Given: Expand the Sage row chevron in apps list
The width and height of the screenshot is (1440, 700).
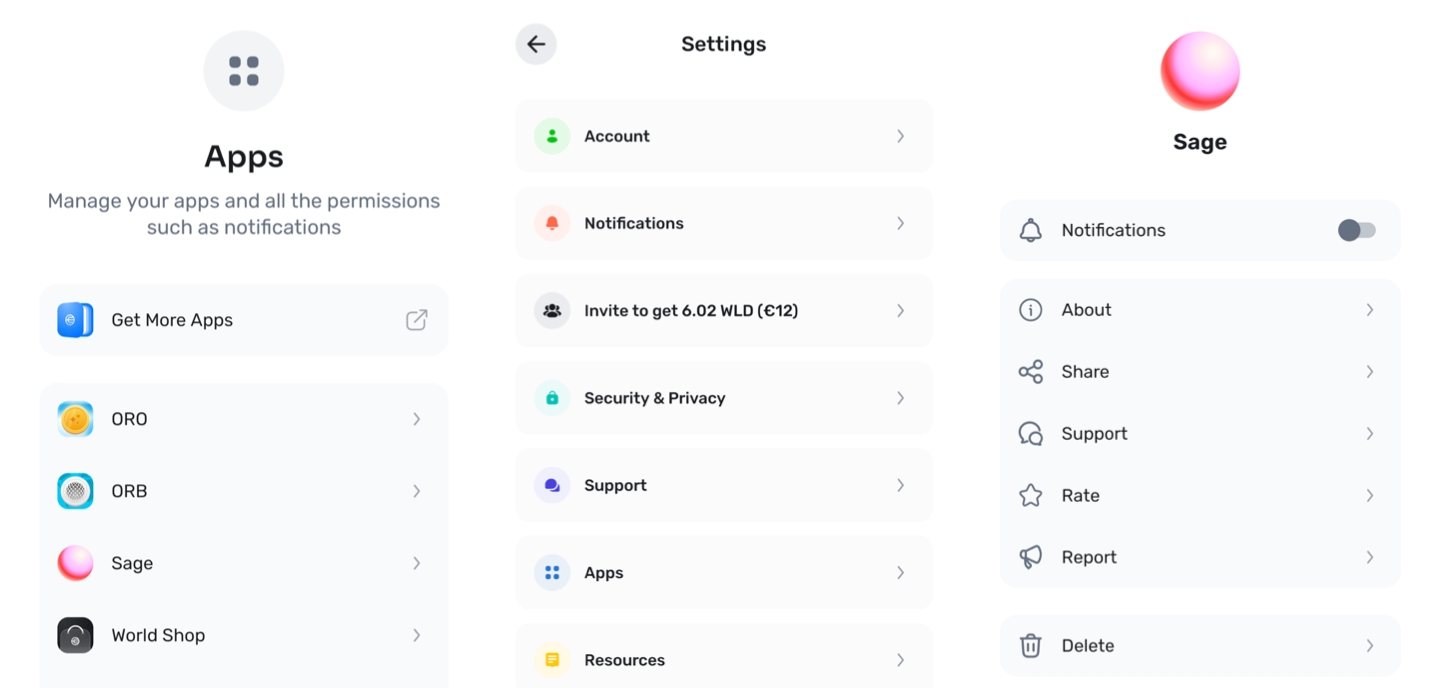Looking at the screenshot, I should pos(417,563).
